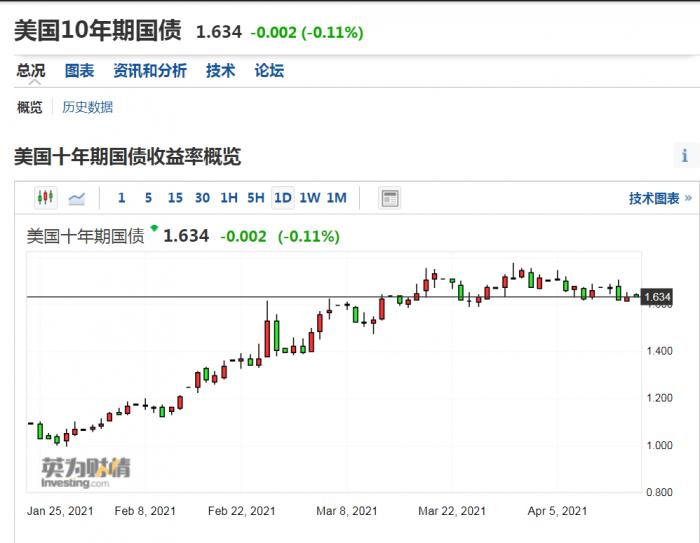This screenshot has width=700, height=543.
Task: Open the 技术图表 link
Action: (660, 198)
